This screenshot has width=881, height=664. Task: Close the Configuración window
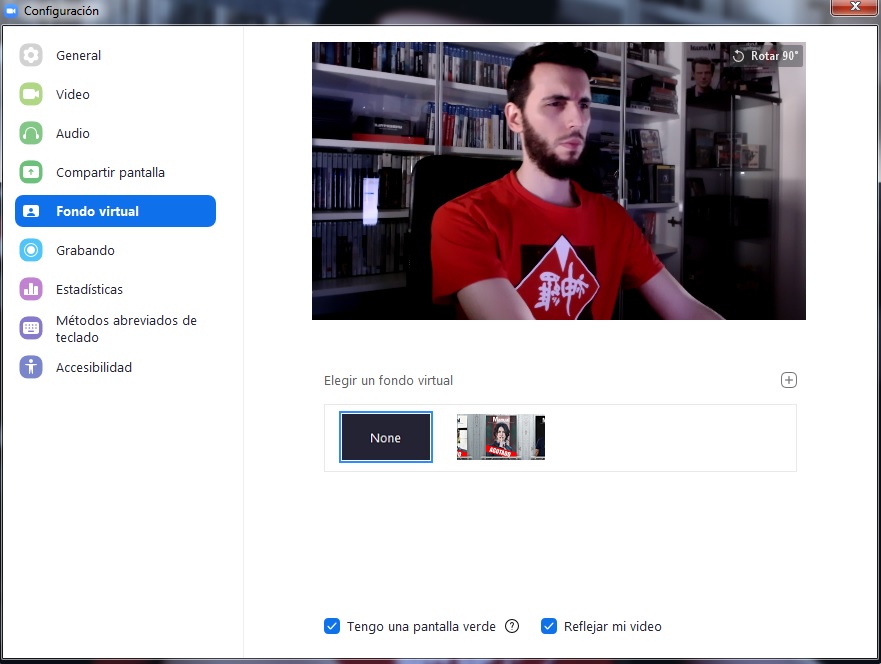point(852,9)
